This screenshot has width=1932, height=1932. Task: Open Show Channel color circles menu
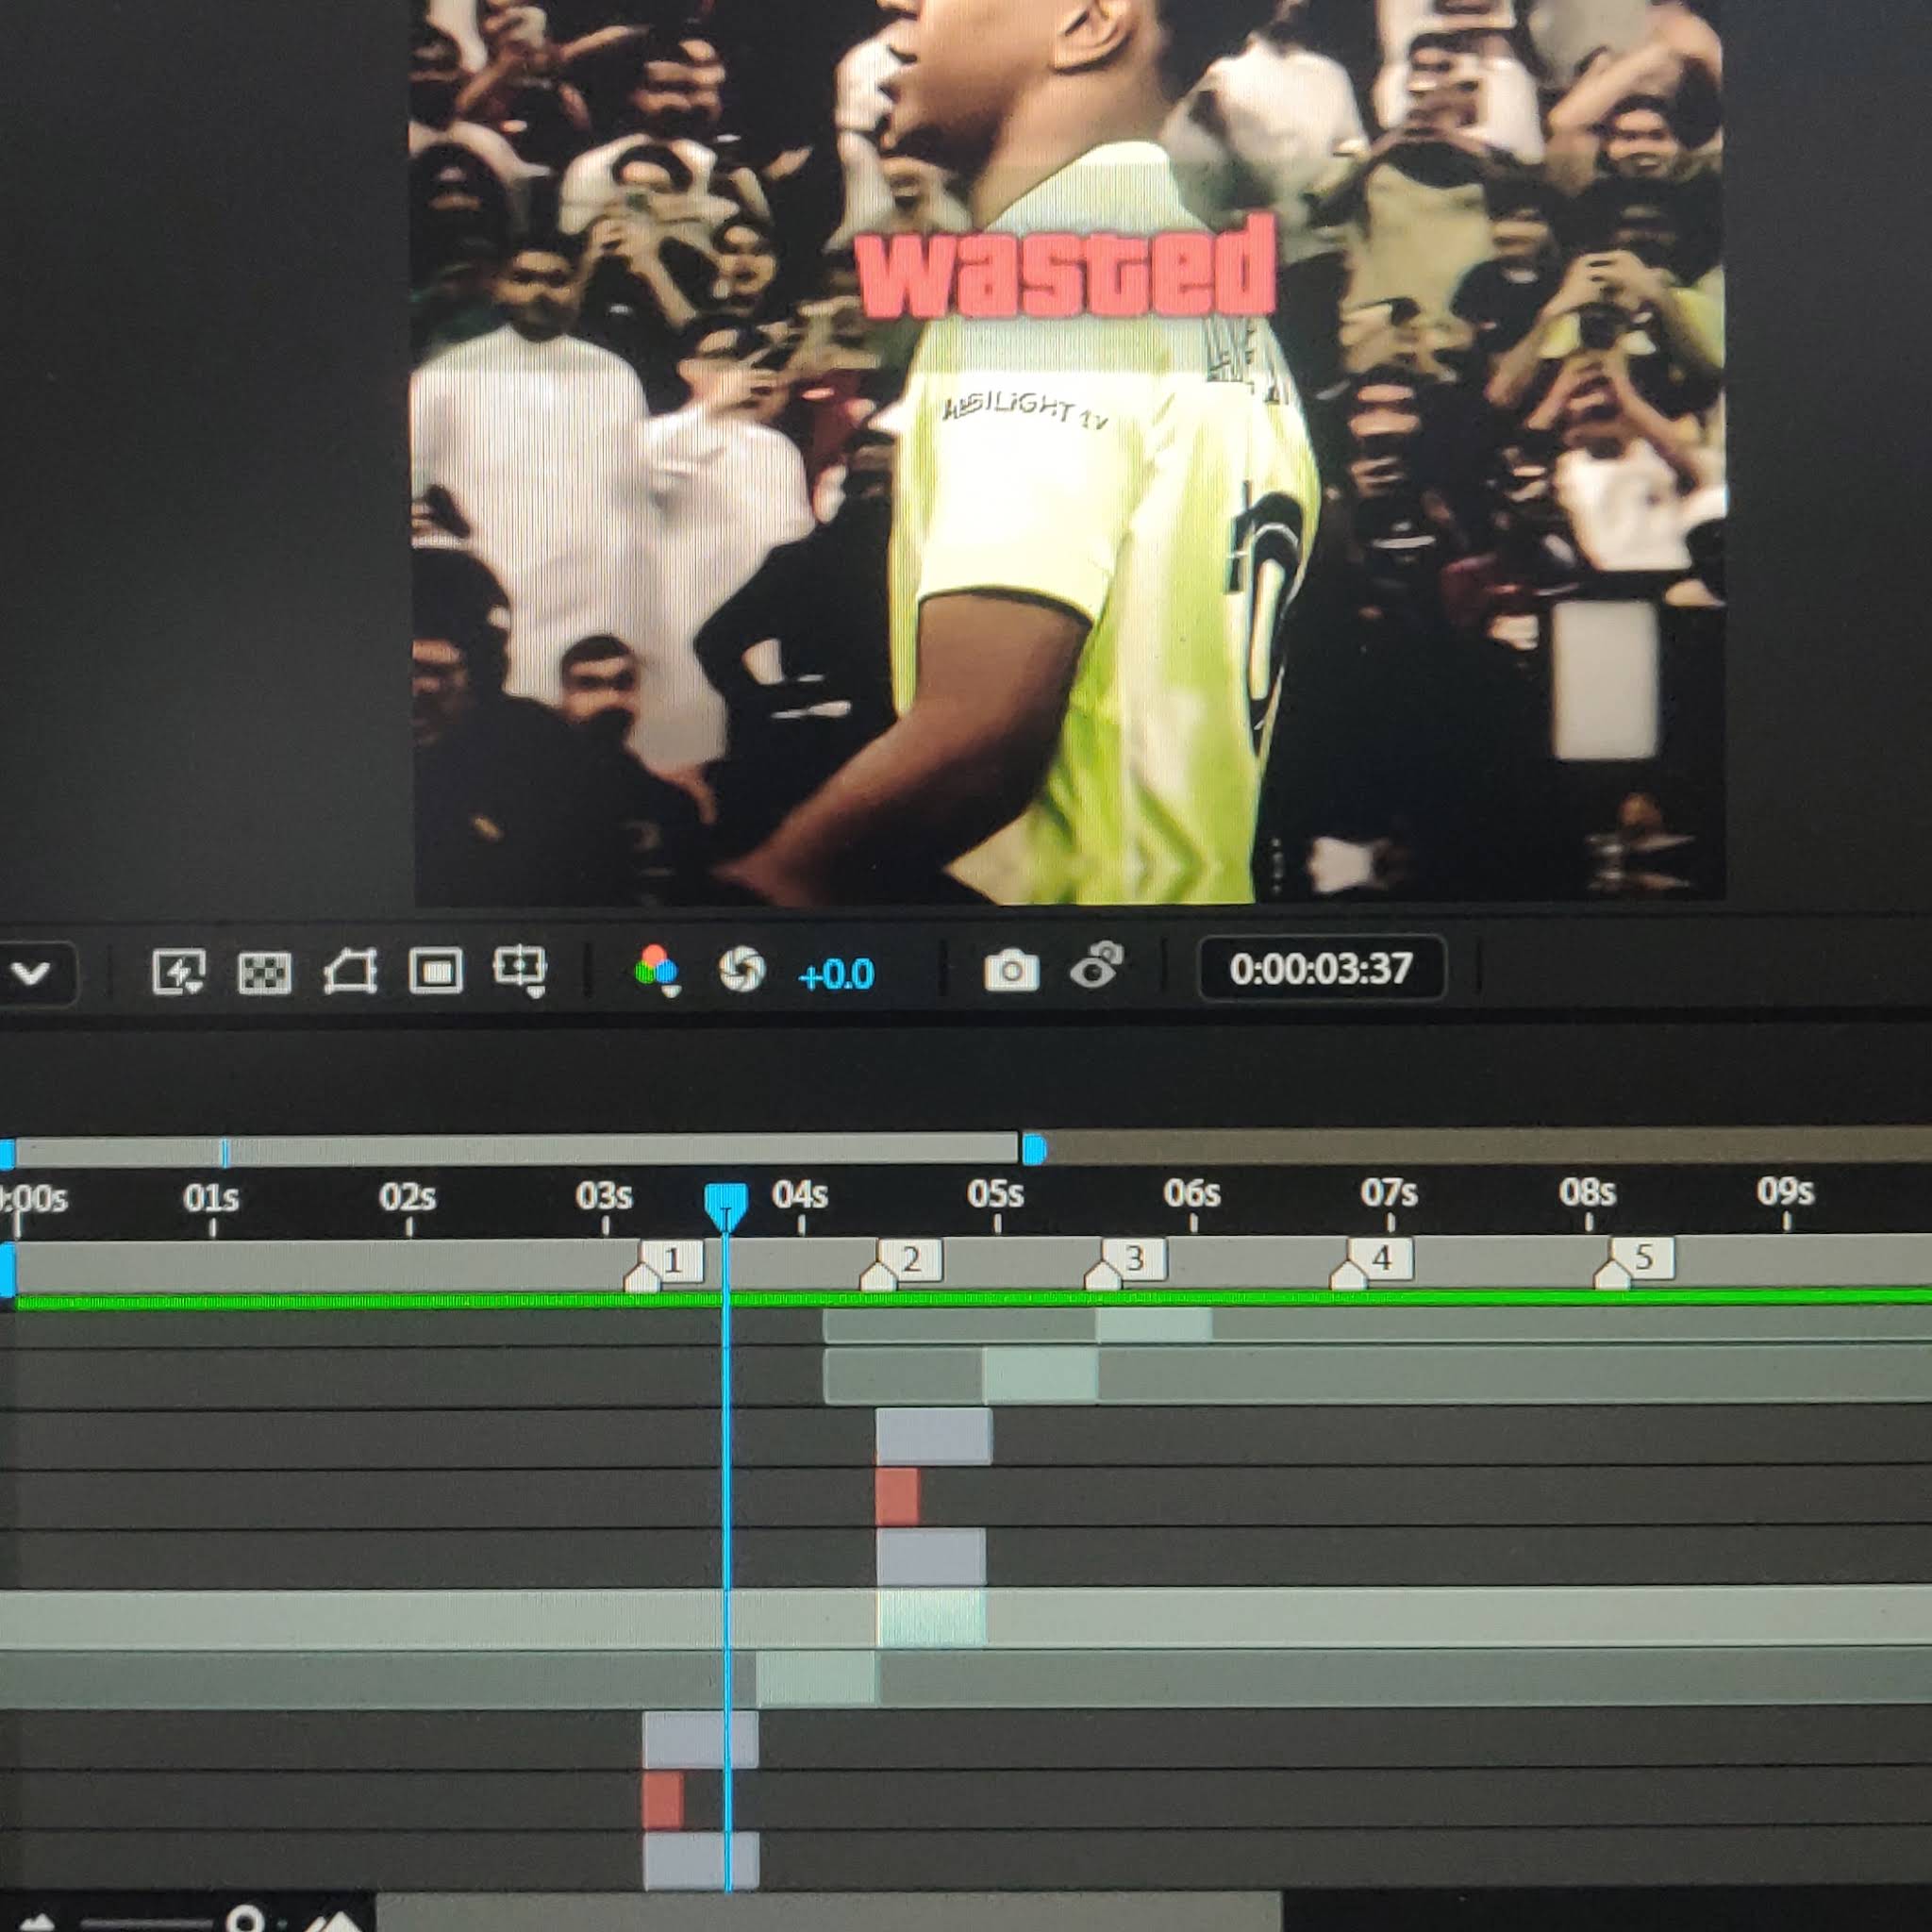click(x=656, y=970)
